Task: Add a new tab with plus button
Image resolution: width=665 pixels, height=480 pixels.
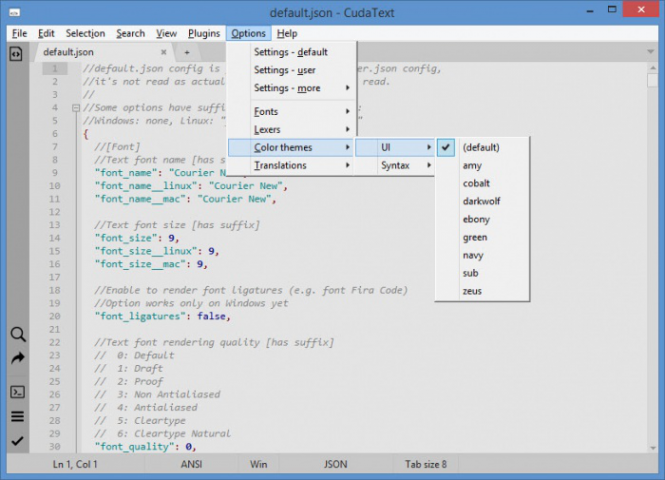Action: [x=187, y=53]
